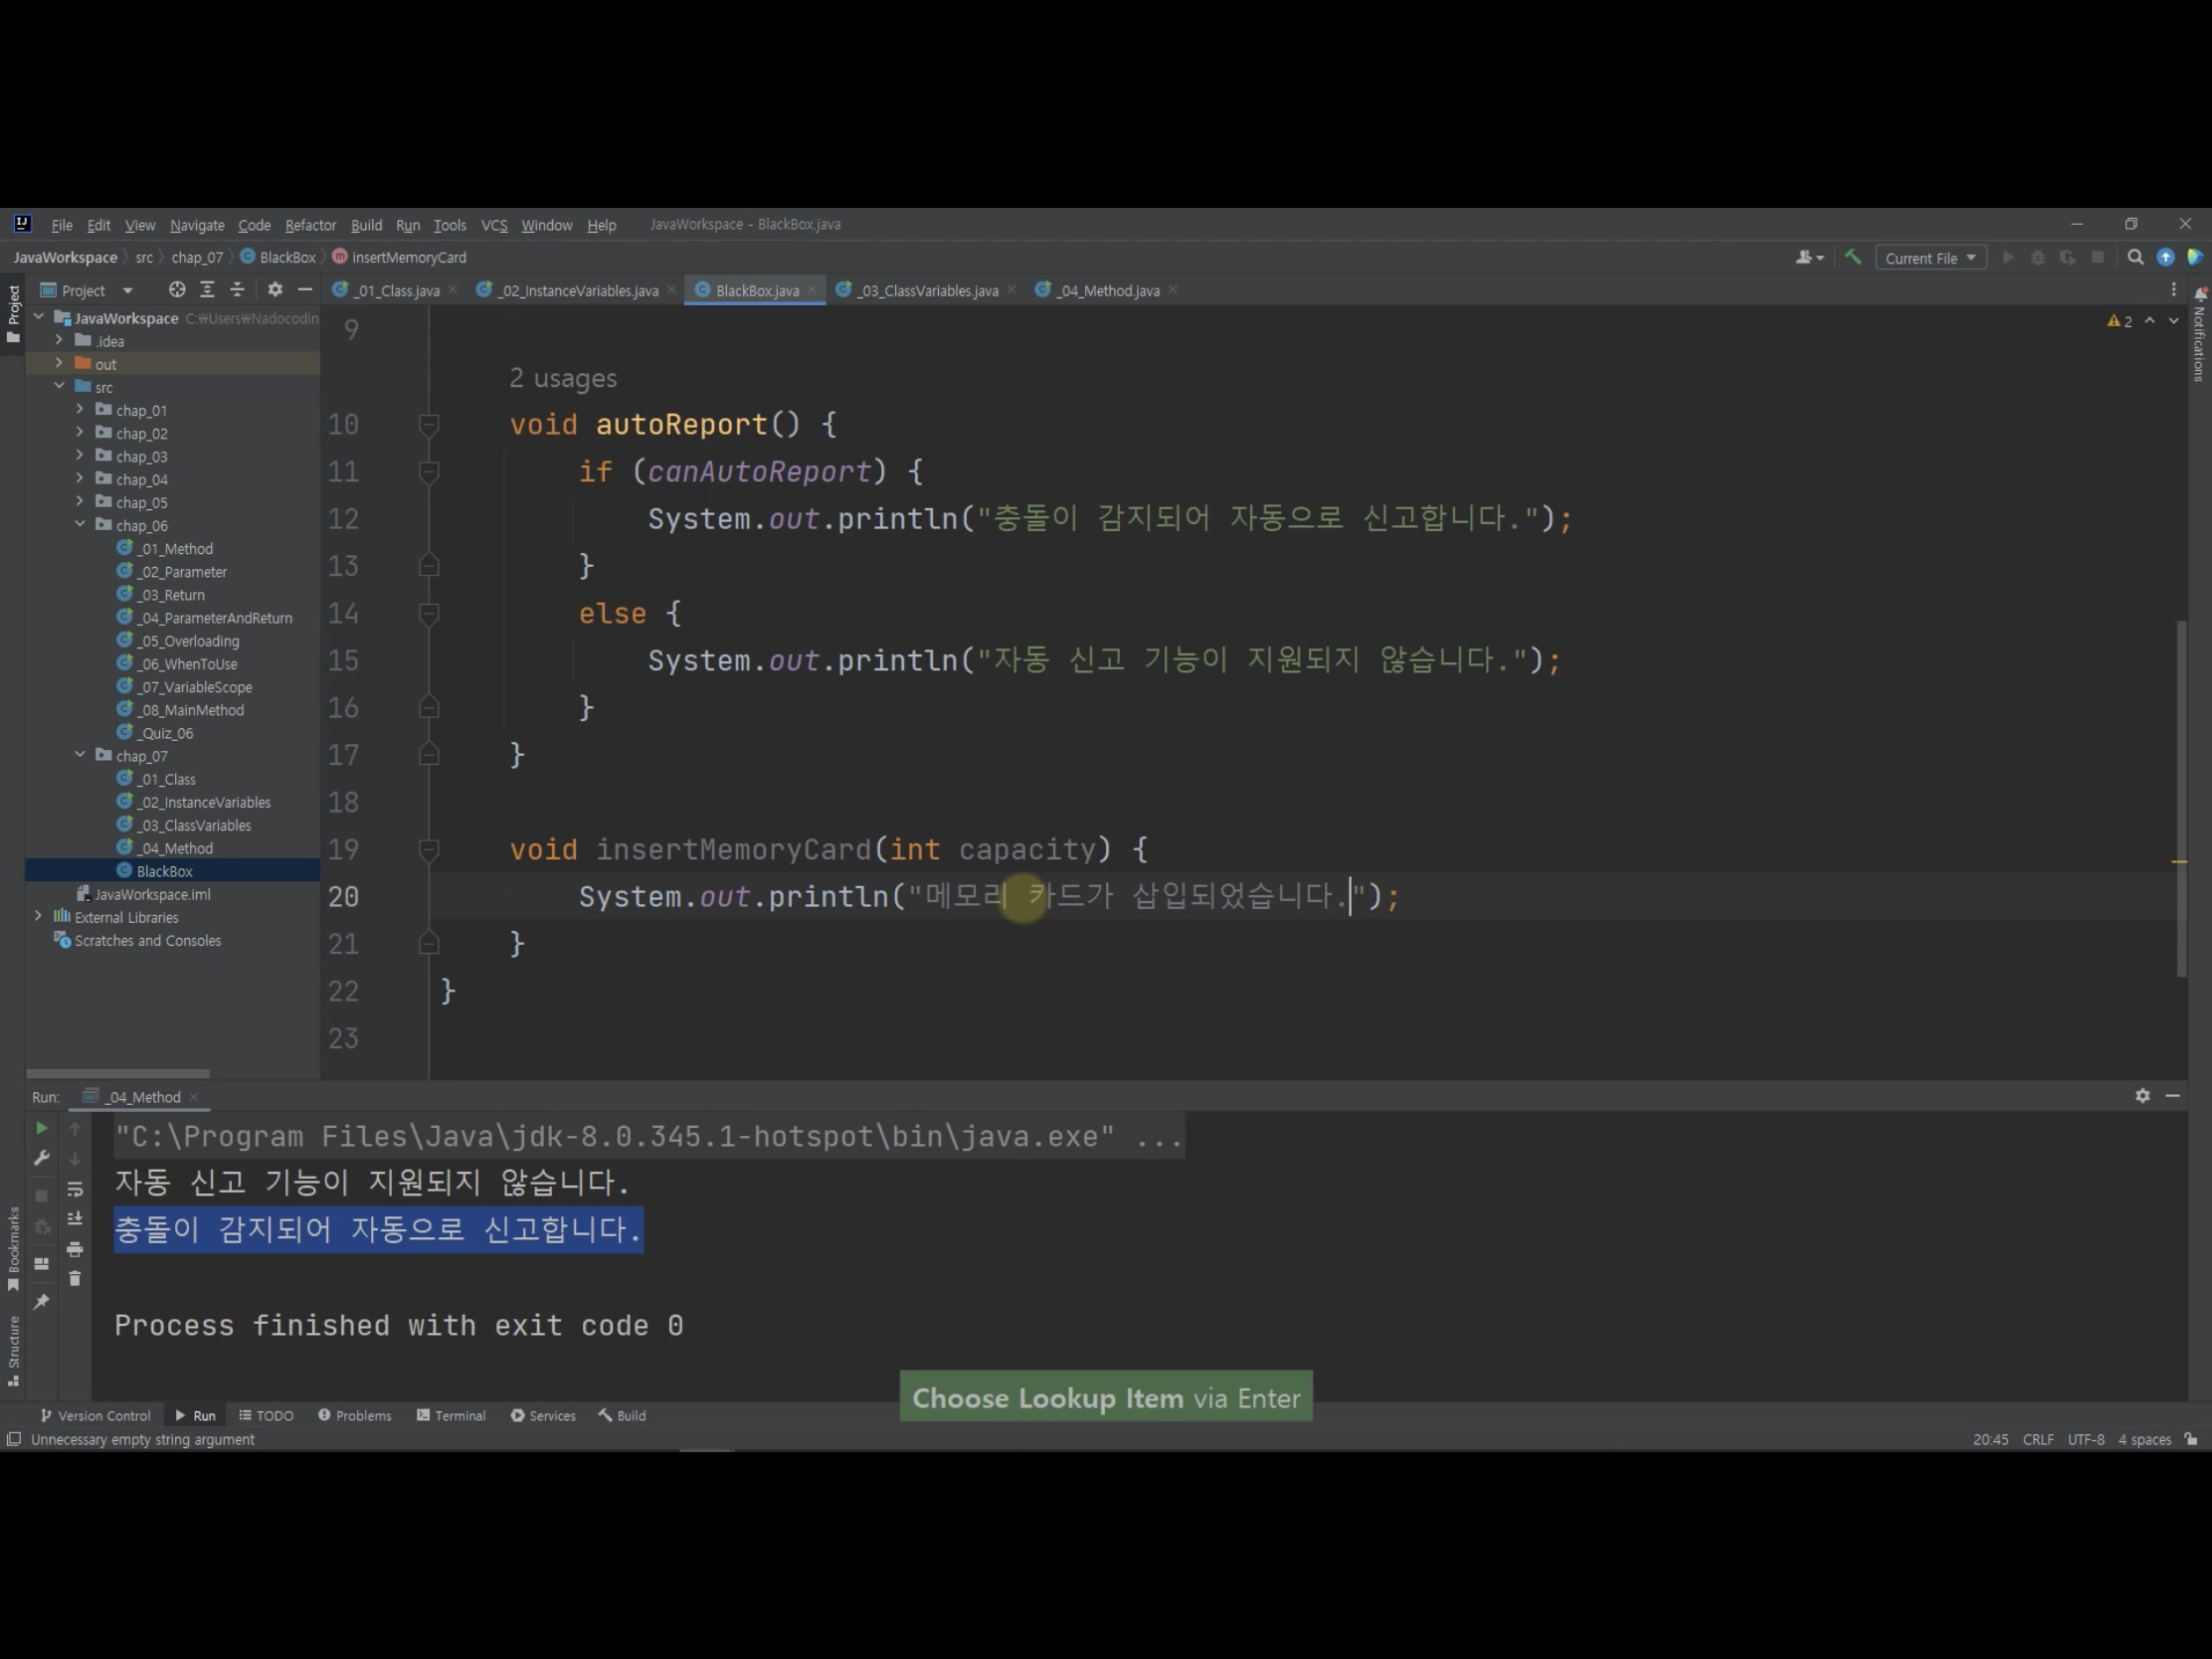Click the print icon in Run console

(75, 1249)
